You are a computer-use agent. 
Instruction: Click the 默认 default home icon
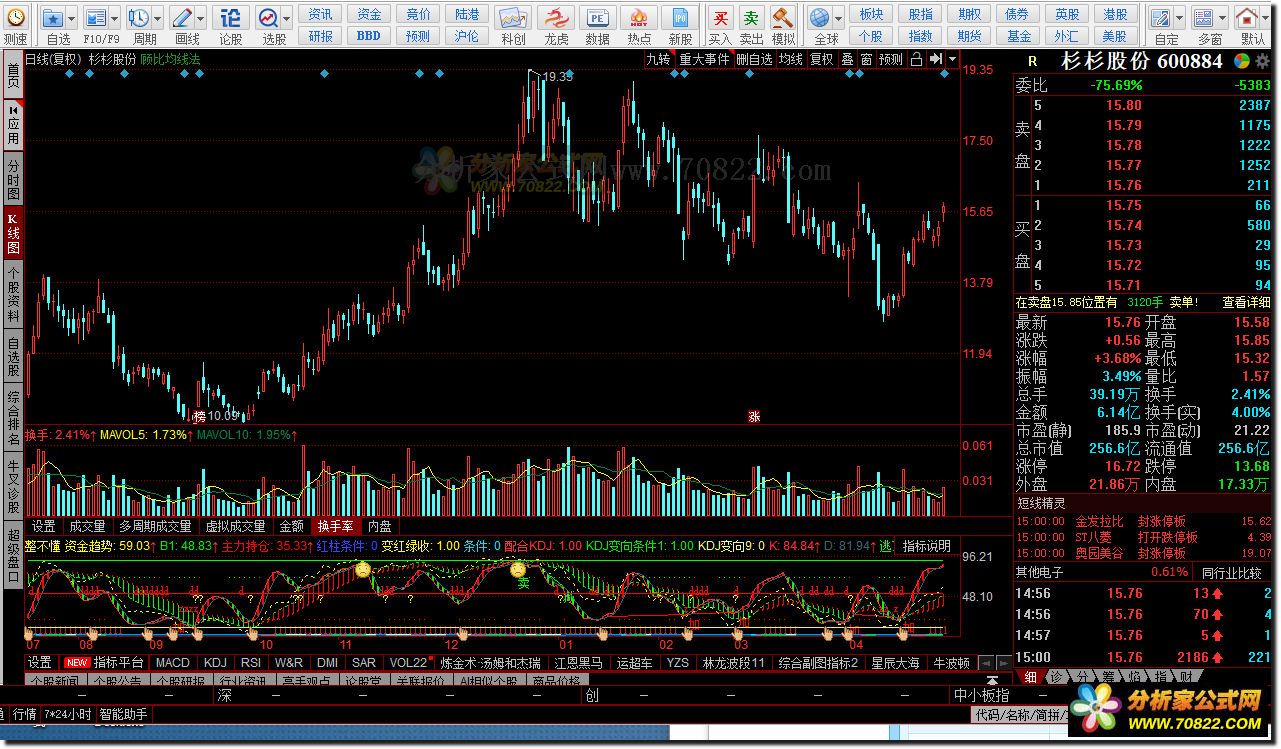pyautogui.click(x=1247, y=18)
